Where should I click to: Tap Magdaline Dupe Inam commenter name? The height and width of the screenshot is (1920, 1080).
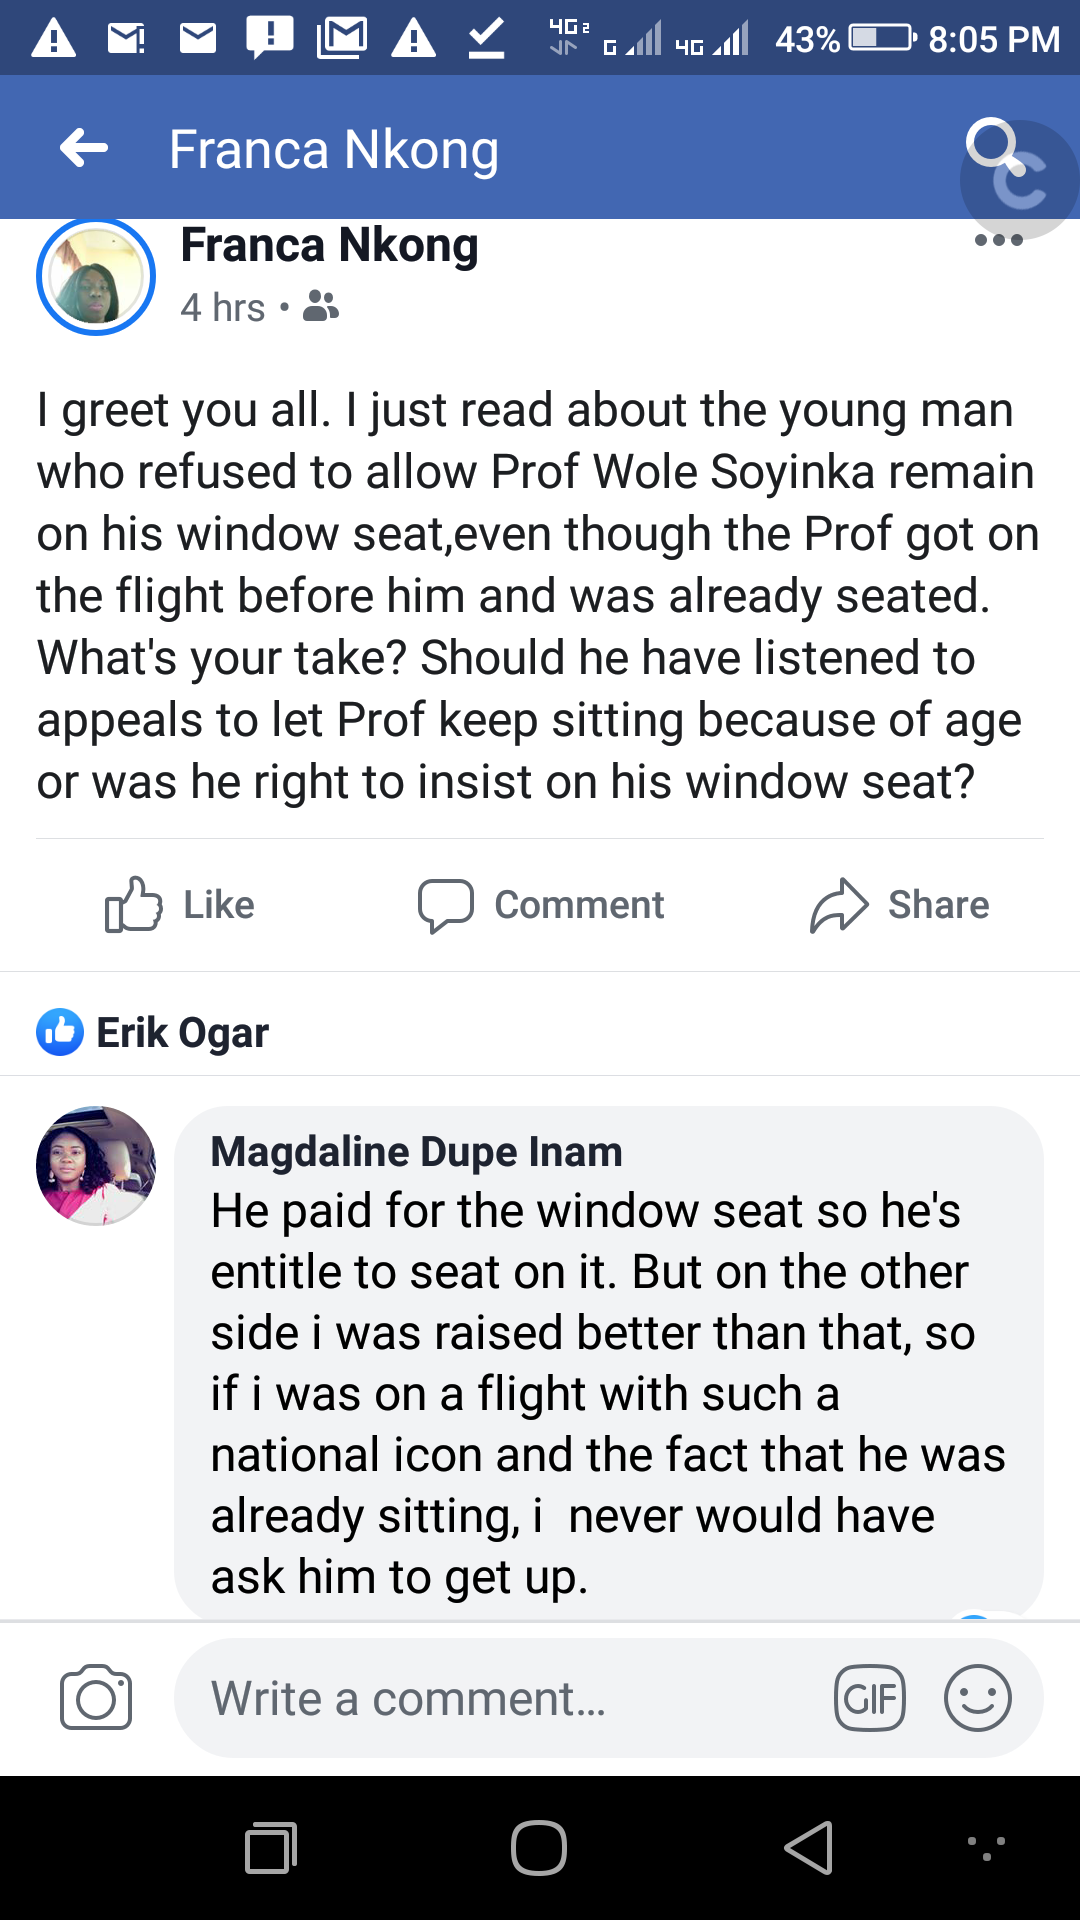416,1152
